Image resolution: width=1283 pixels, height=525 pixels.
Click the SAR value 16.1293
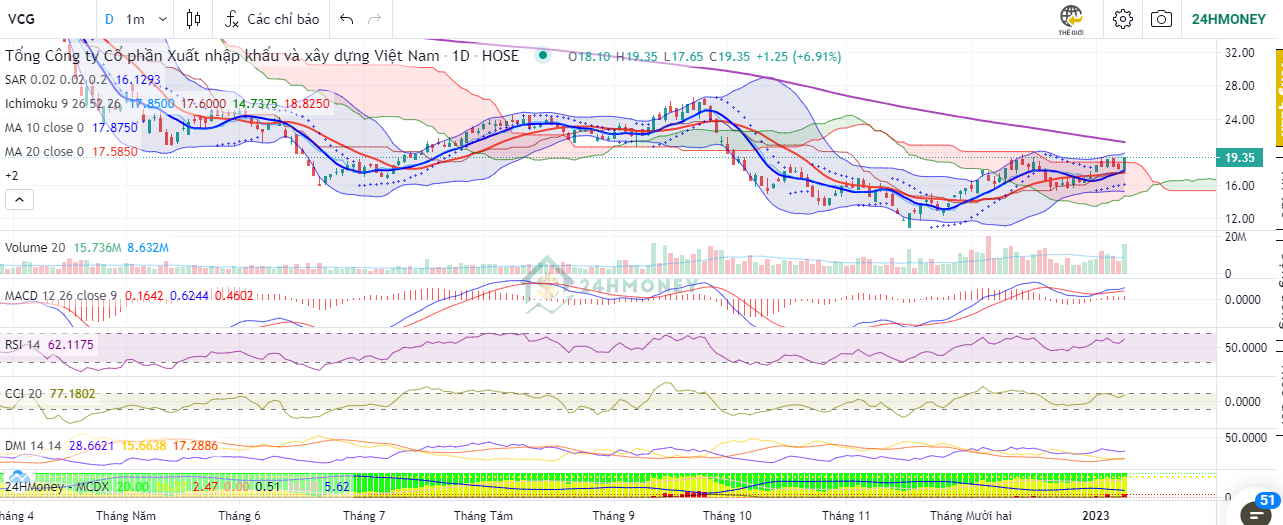[x=138, y=79]
